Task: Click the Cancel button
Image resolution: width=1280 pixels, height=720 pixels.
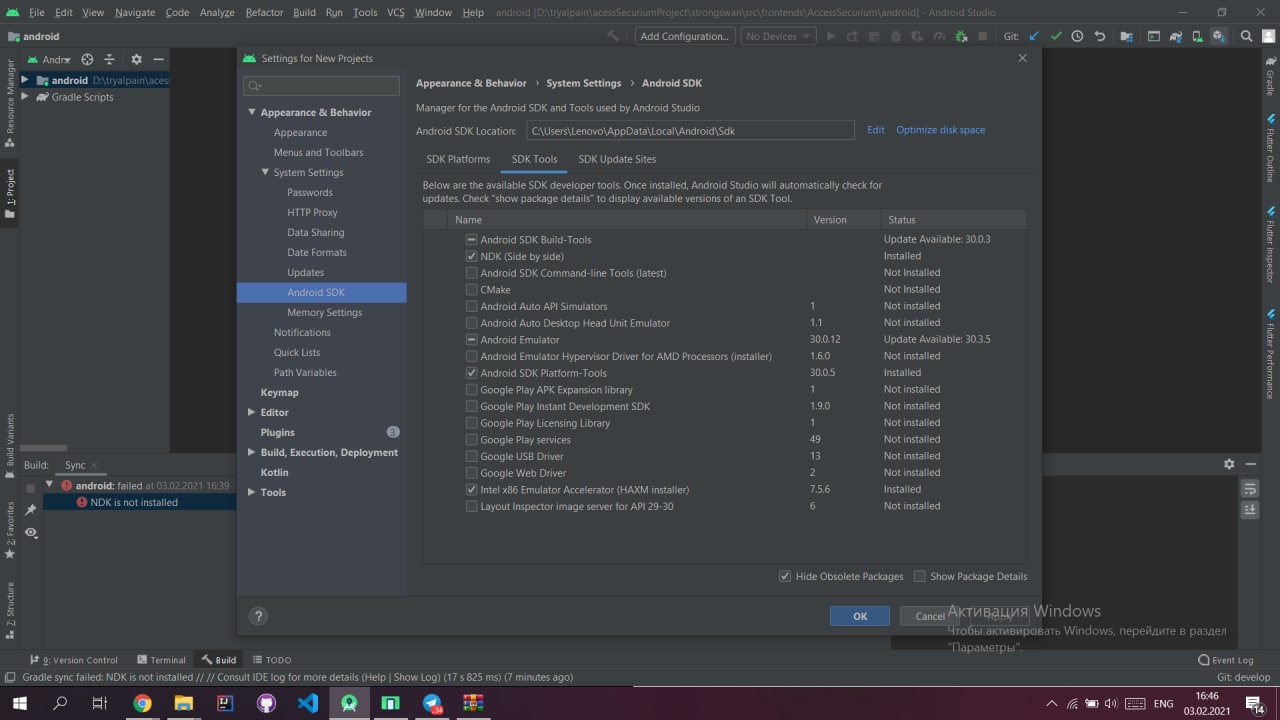Action: (930, 616)
